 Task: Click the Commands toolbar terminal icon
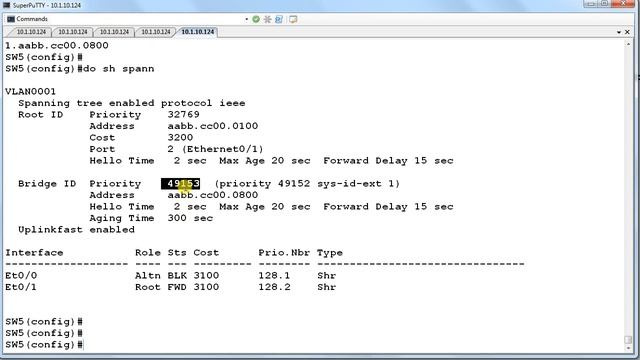point(11,19)
